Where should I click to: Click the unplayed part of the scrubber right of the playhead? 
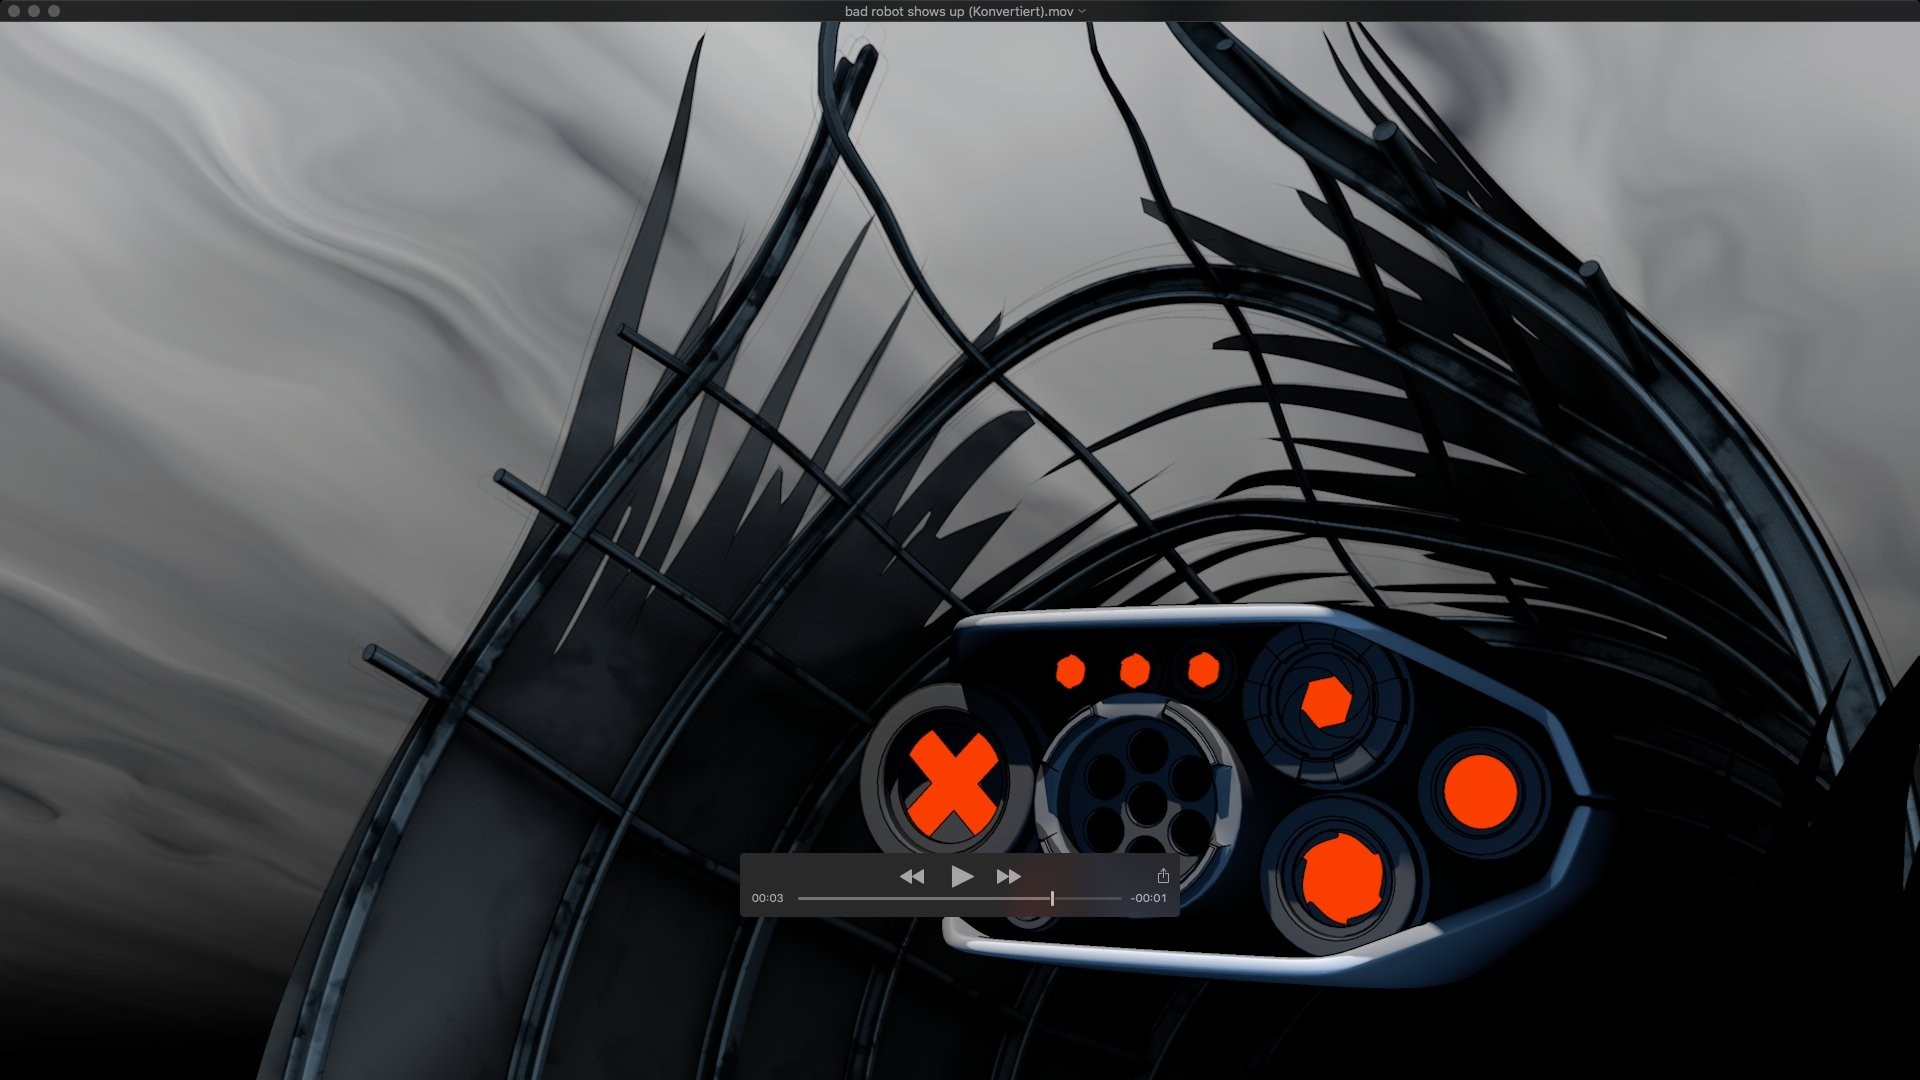point(1088,899)
